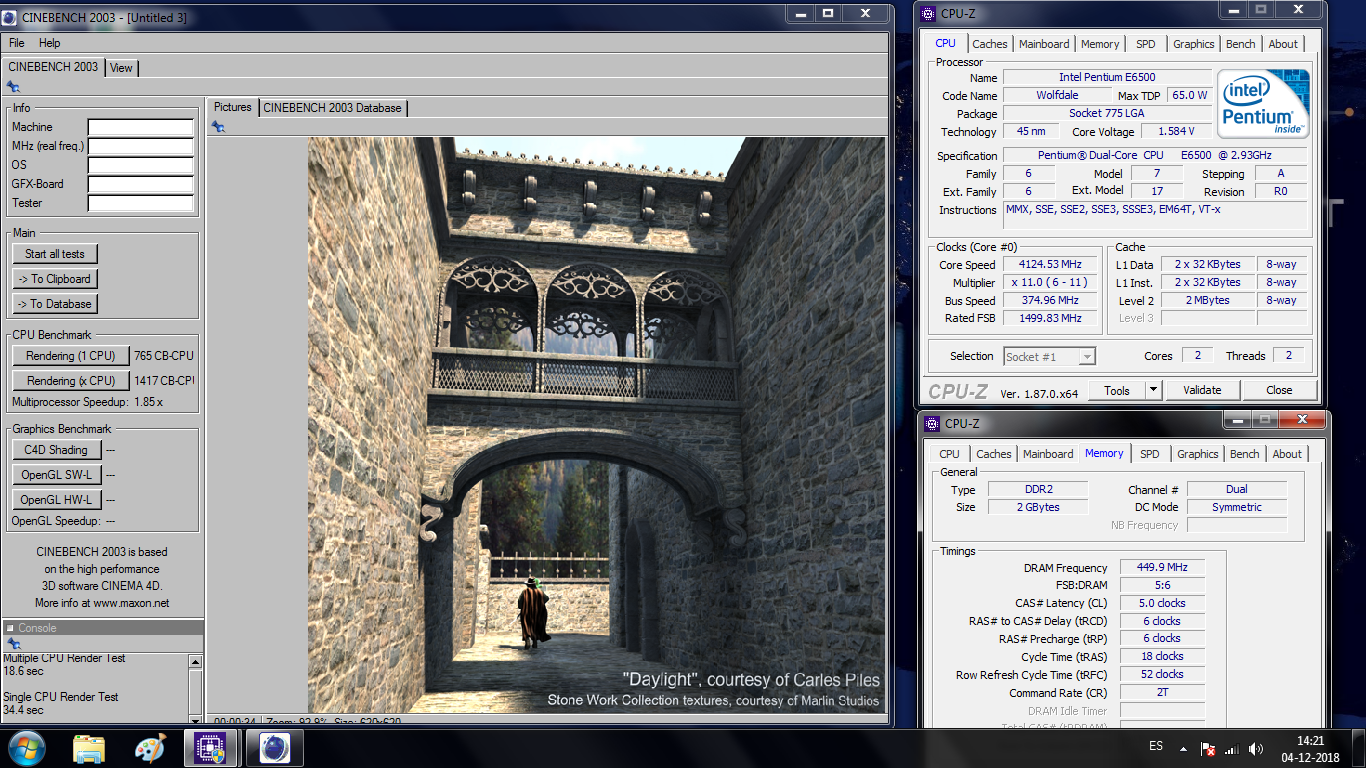Image resolution: width=1366 pixels, height=768 pixels.
Task: Click the taskbar clock showing 14:21
Action: [1311, 740]
